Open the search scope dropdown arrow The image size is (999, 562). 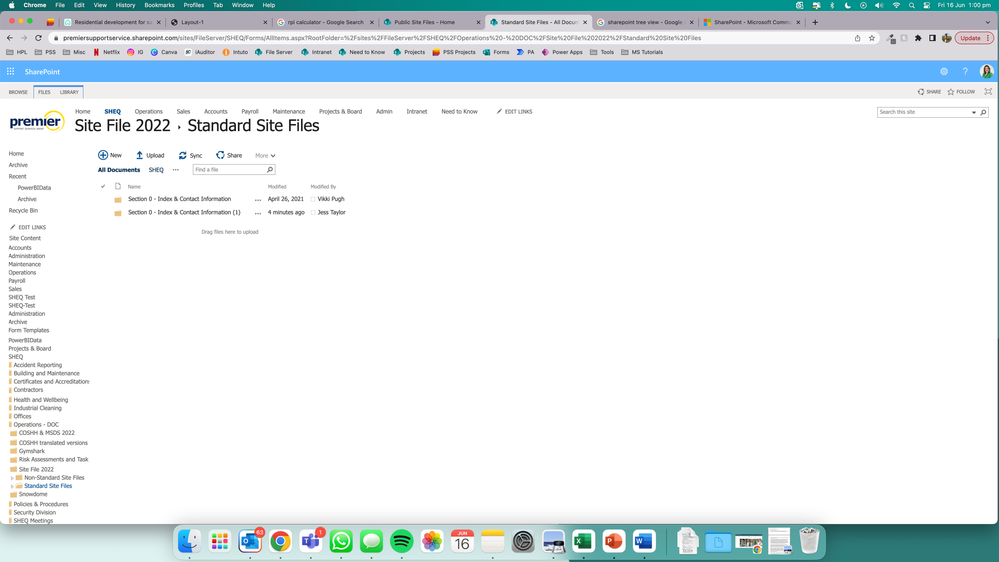tap(974, 112)
